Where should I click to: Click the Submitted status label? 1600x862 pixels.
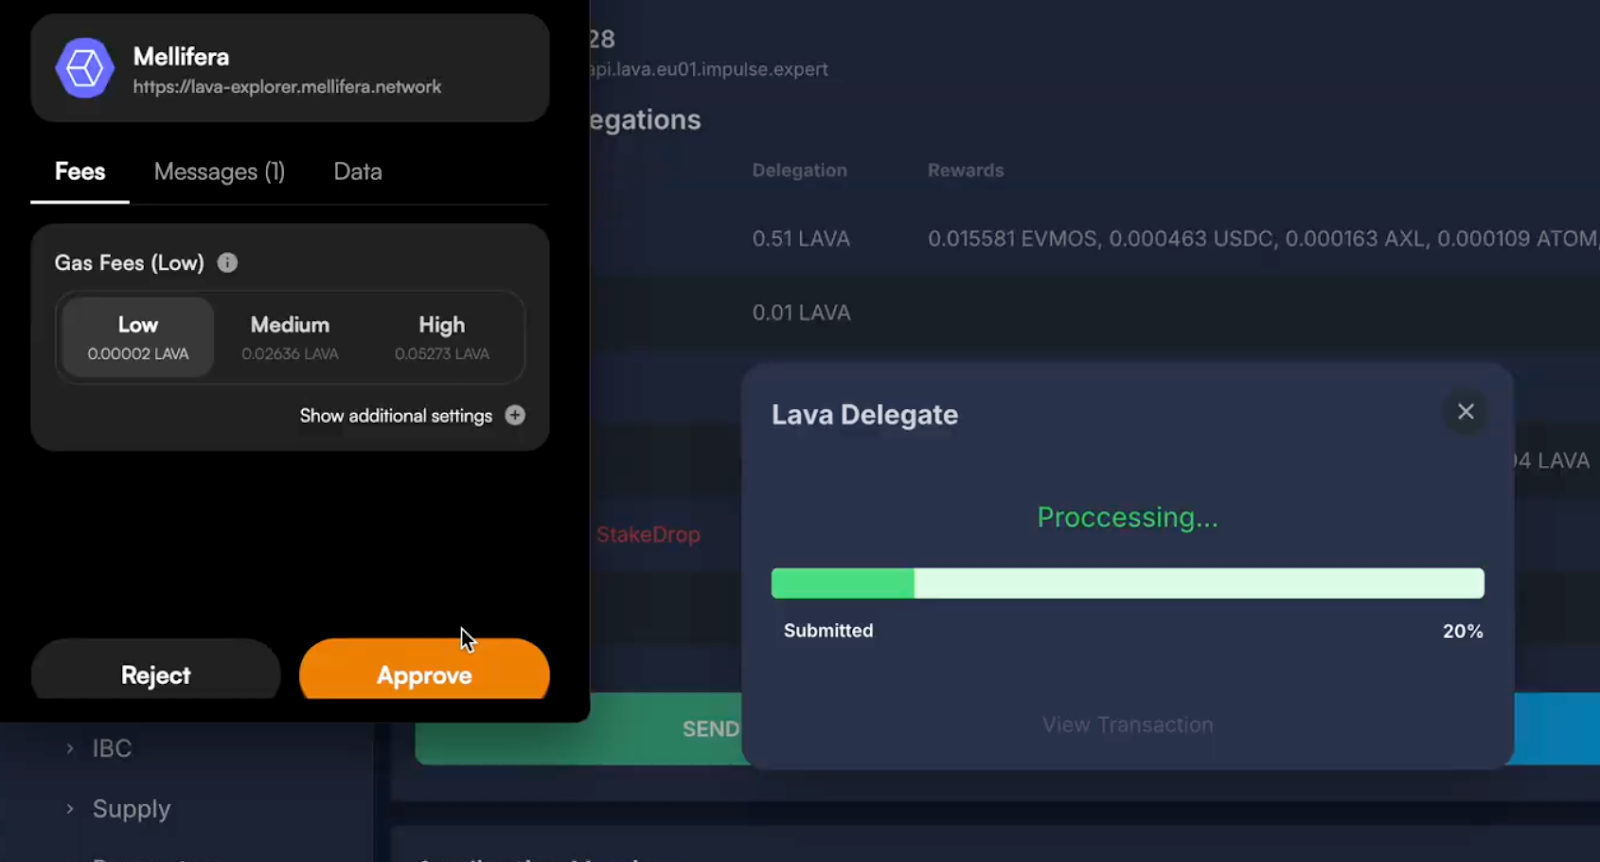pyautogui.click(x=828, y=631)
